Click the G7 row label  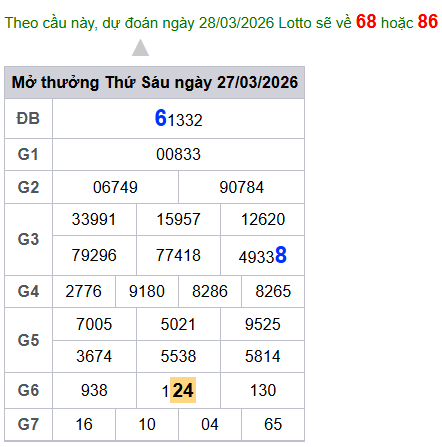coord(28,424)
